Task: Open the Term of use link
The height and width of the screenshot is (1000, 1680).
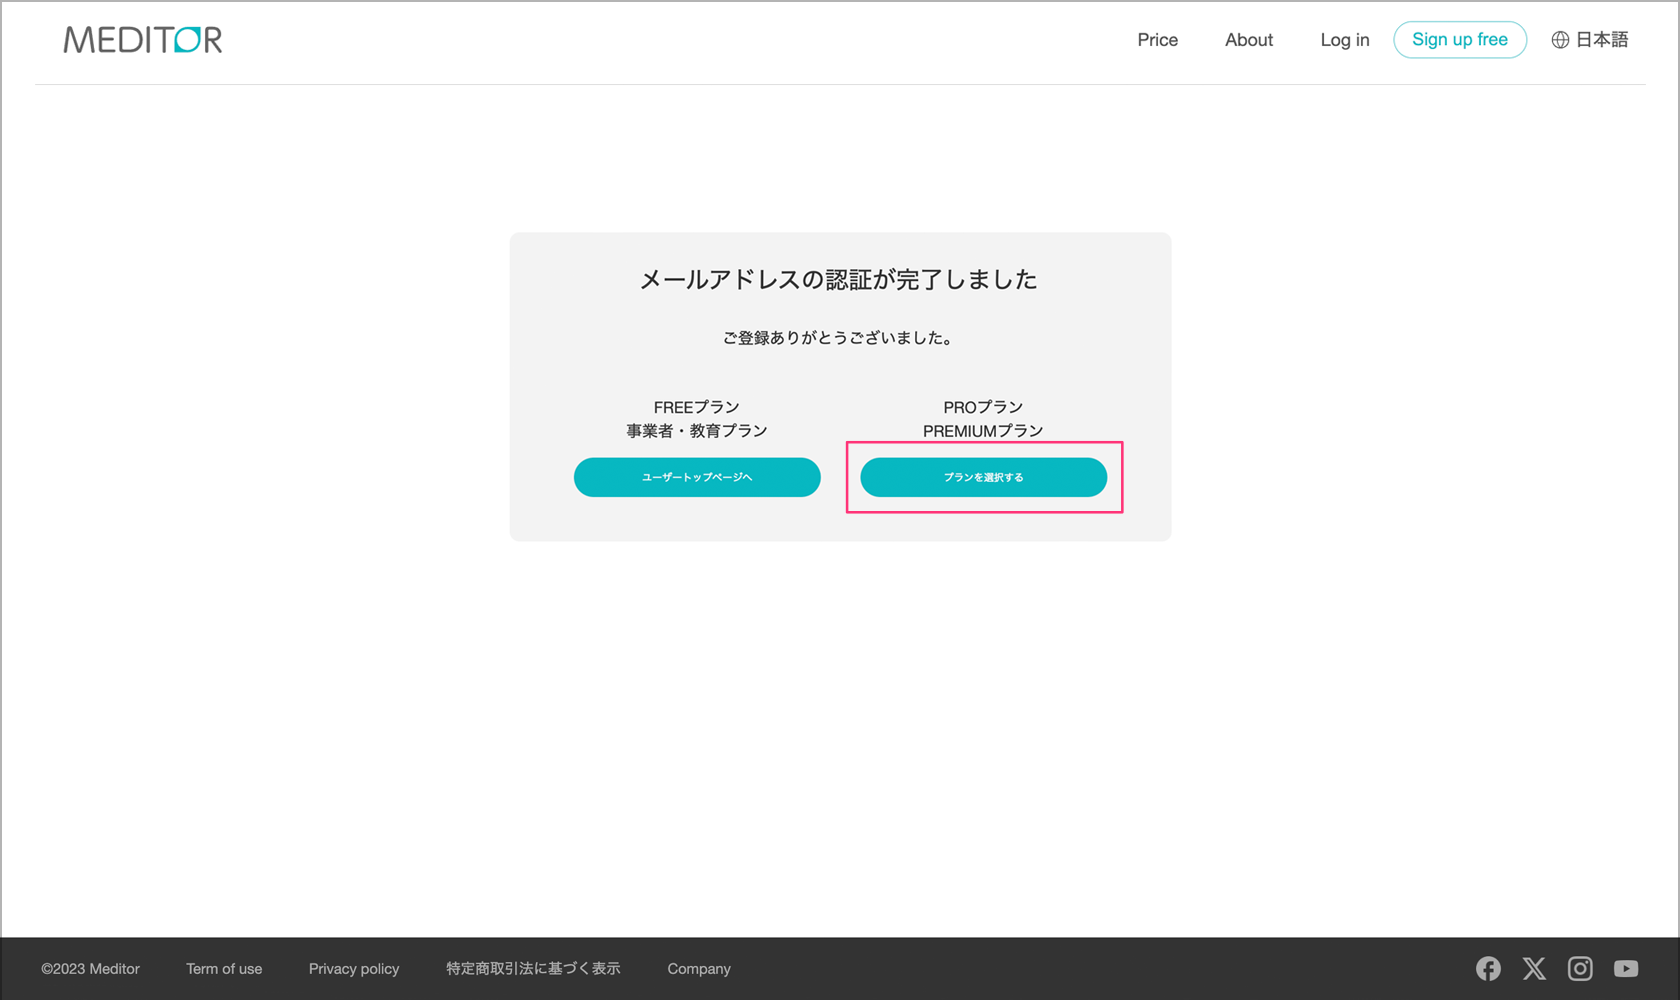Action: (x=224, y=969)
